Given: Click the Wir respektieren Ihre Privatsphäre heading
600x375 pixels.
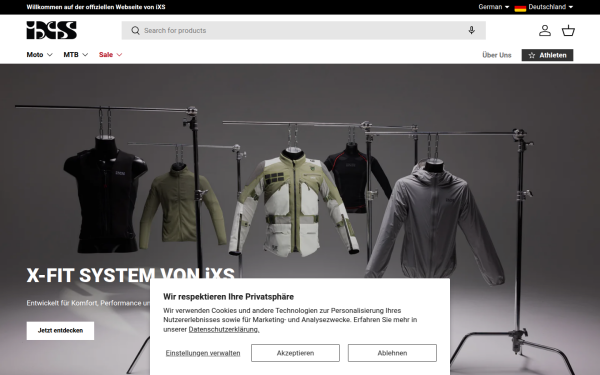Looking at the screenshot, I should [228, 297].
